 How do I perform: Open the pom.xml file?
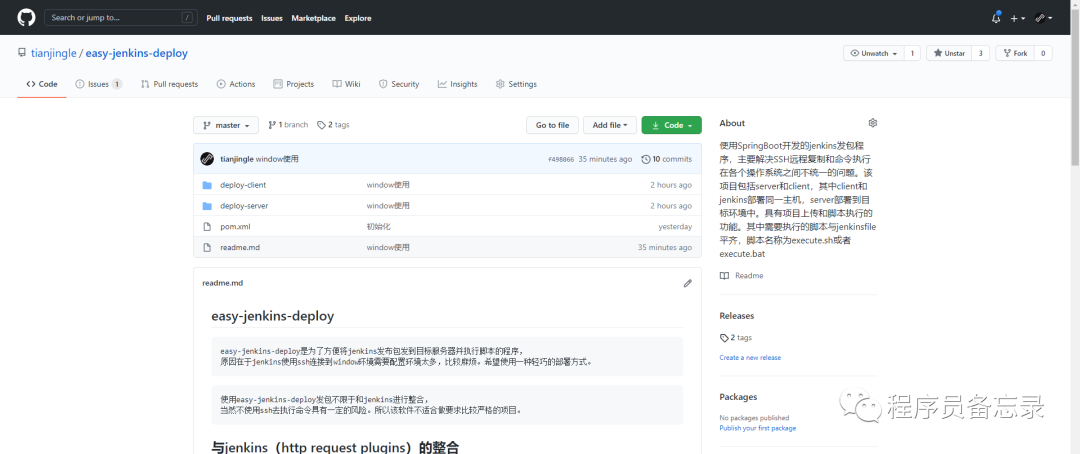pos(236,227)
